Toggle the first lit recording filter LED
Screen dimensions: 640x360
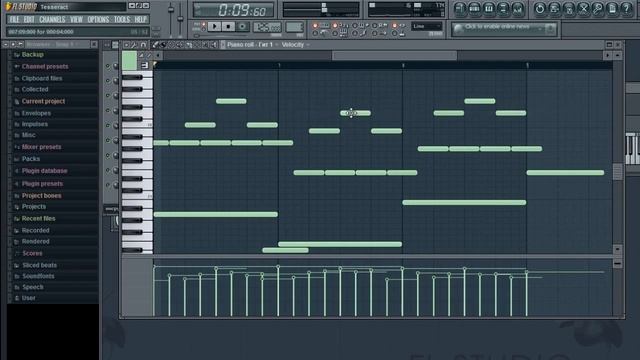(x=315, y=26)
